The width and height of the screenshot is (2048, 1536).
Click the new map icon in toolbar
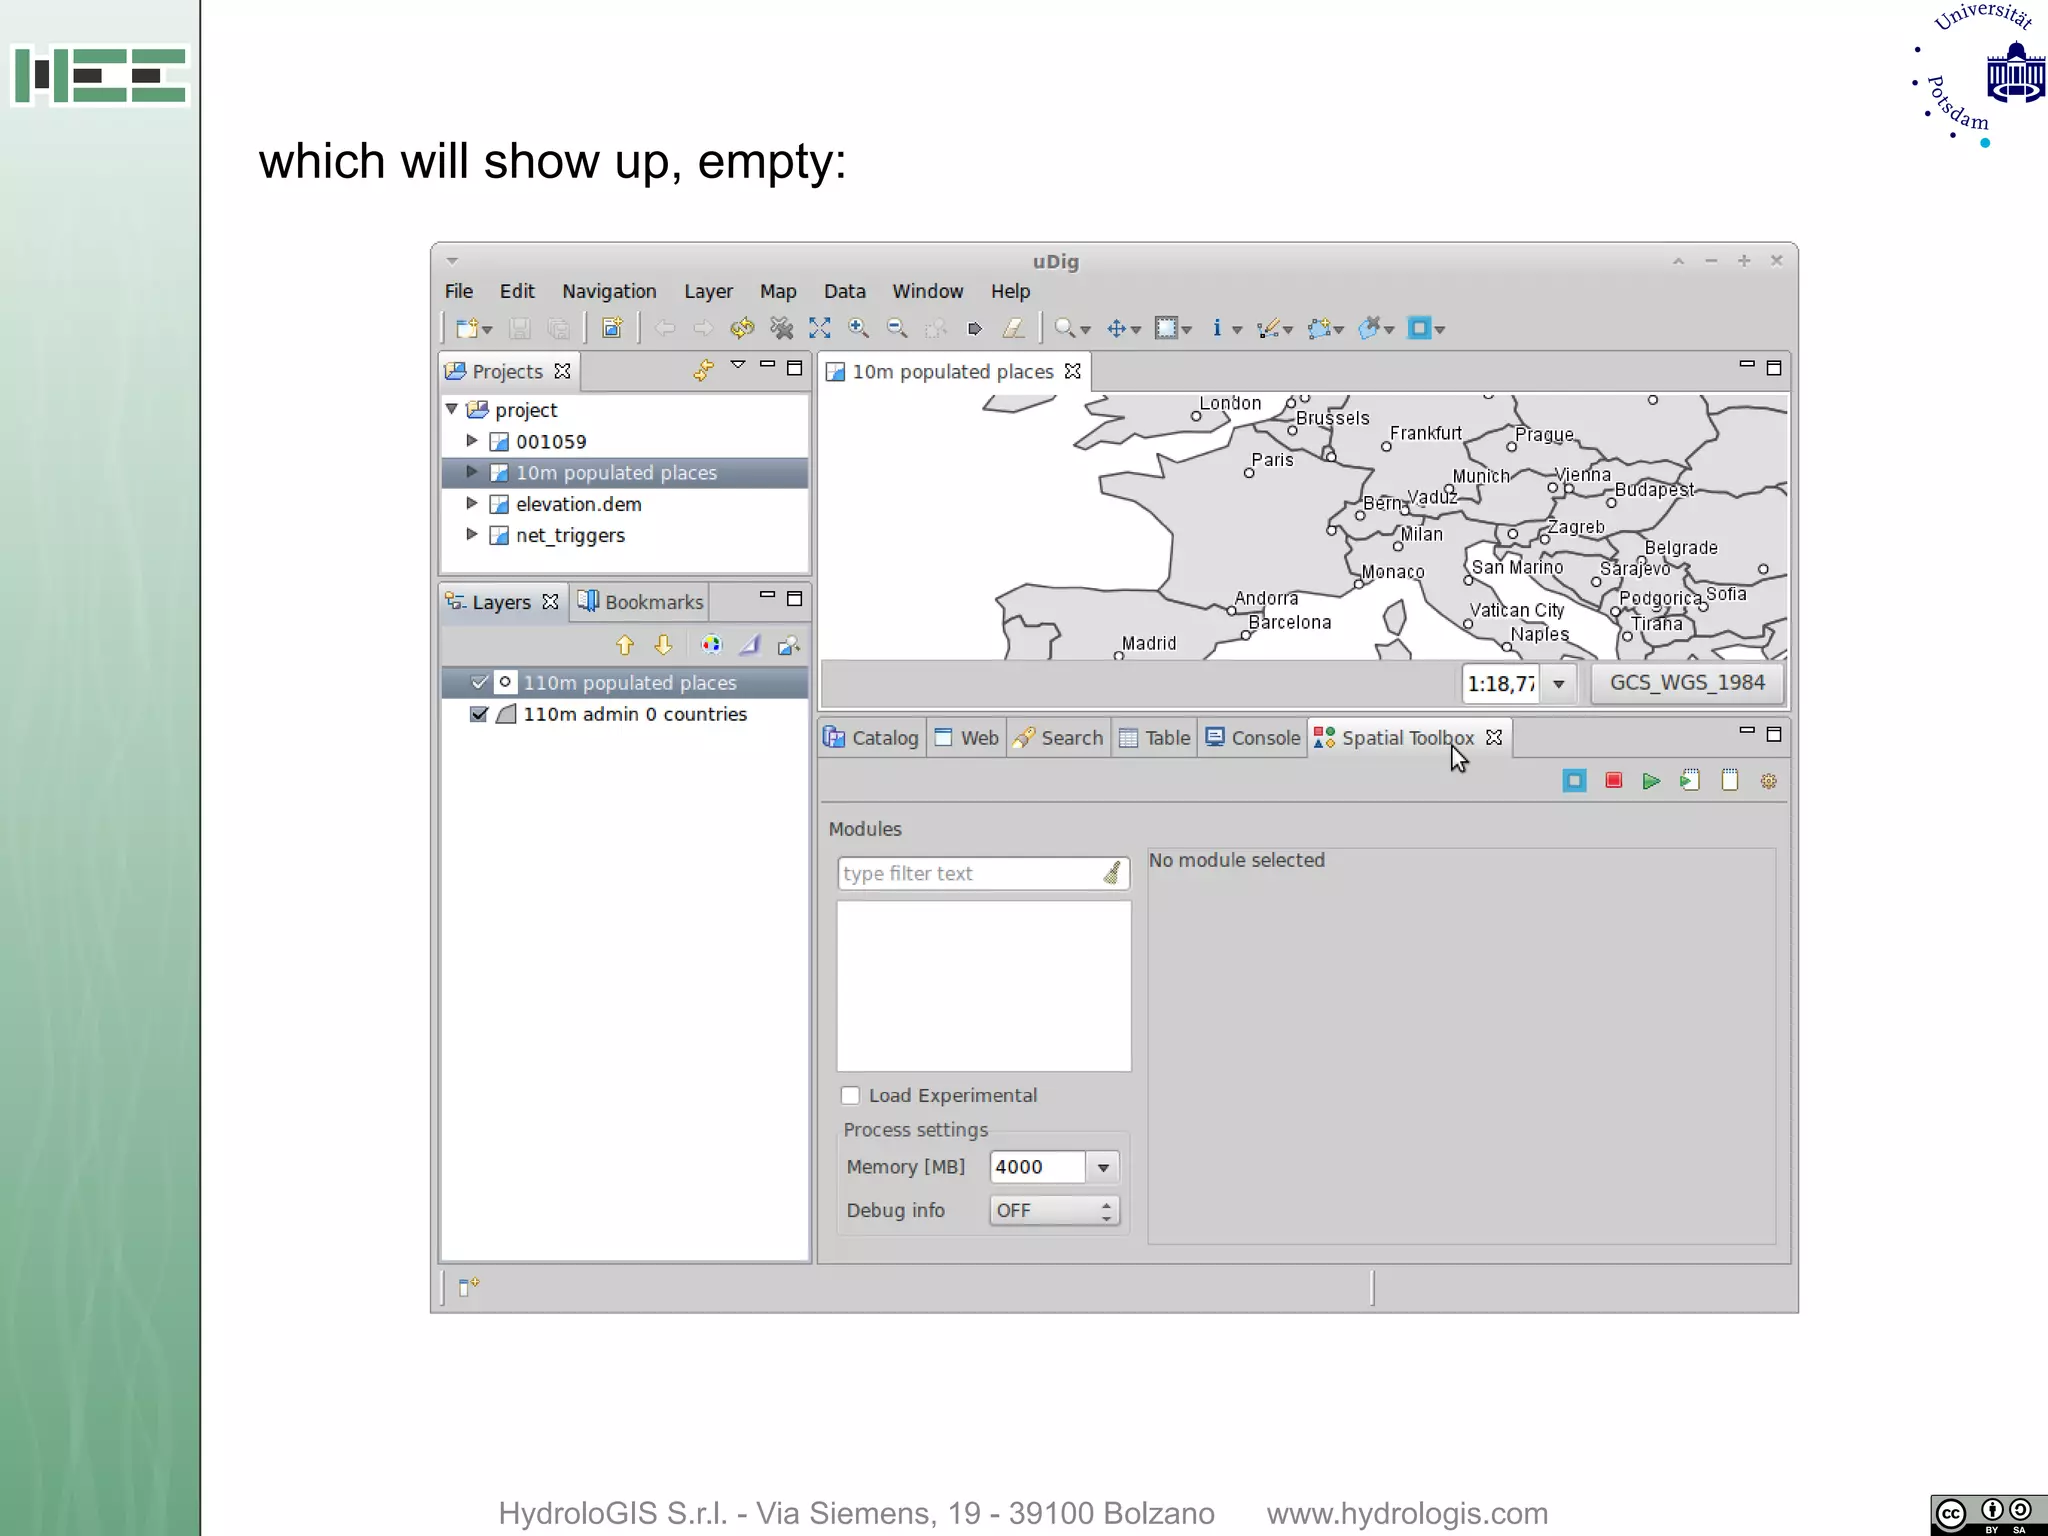pos(612,328)
